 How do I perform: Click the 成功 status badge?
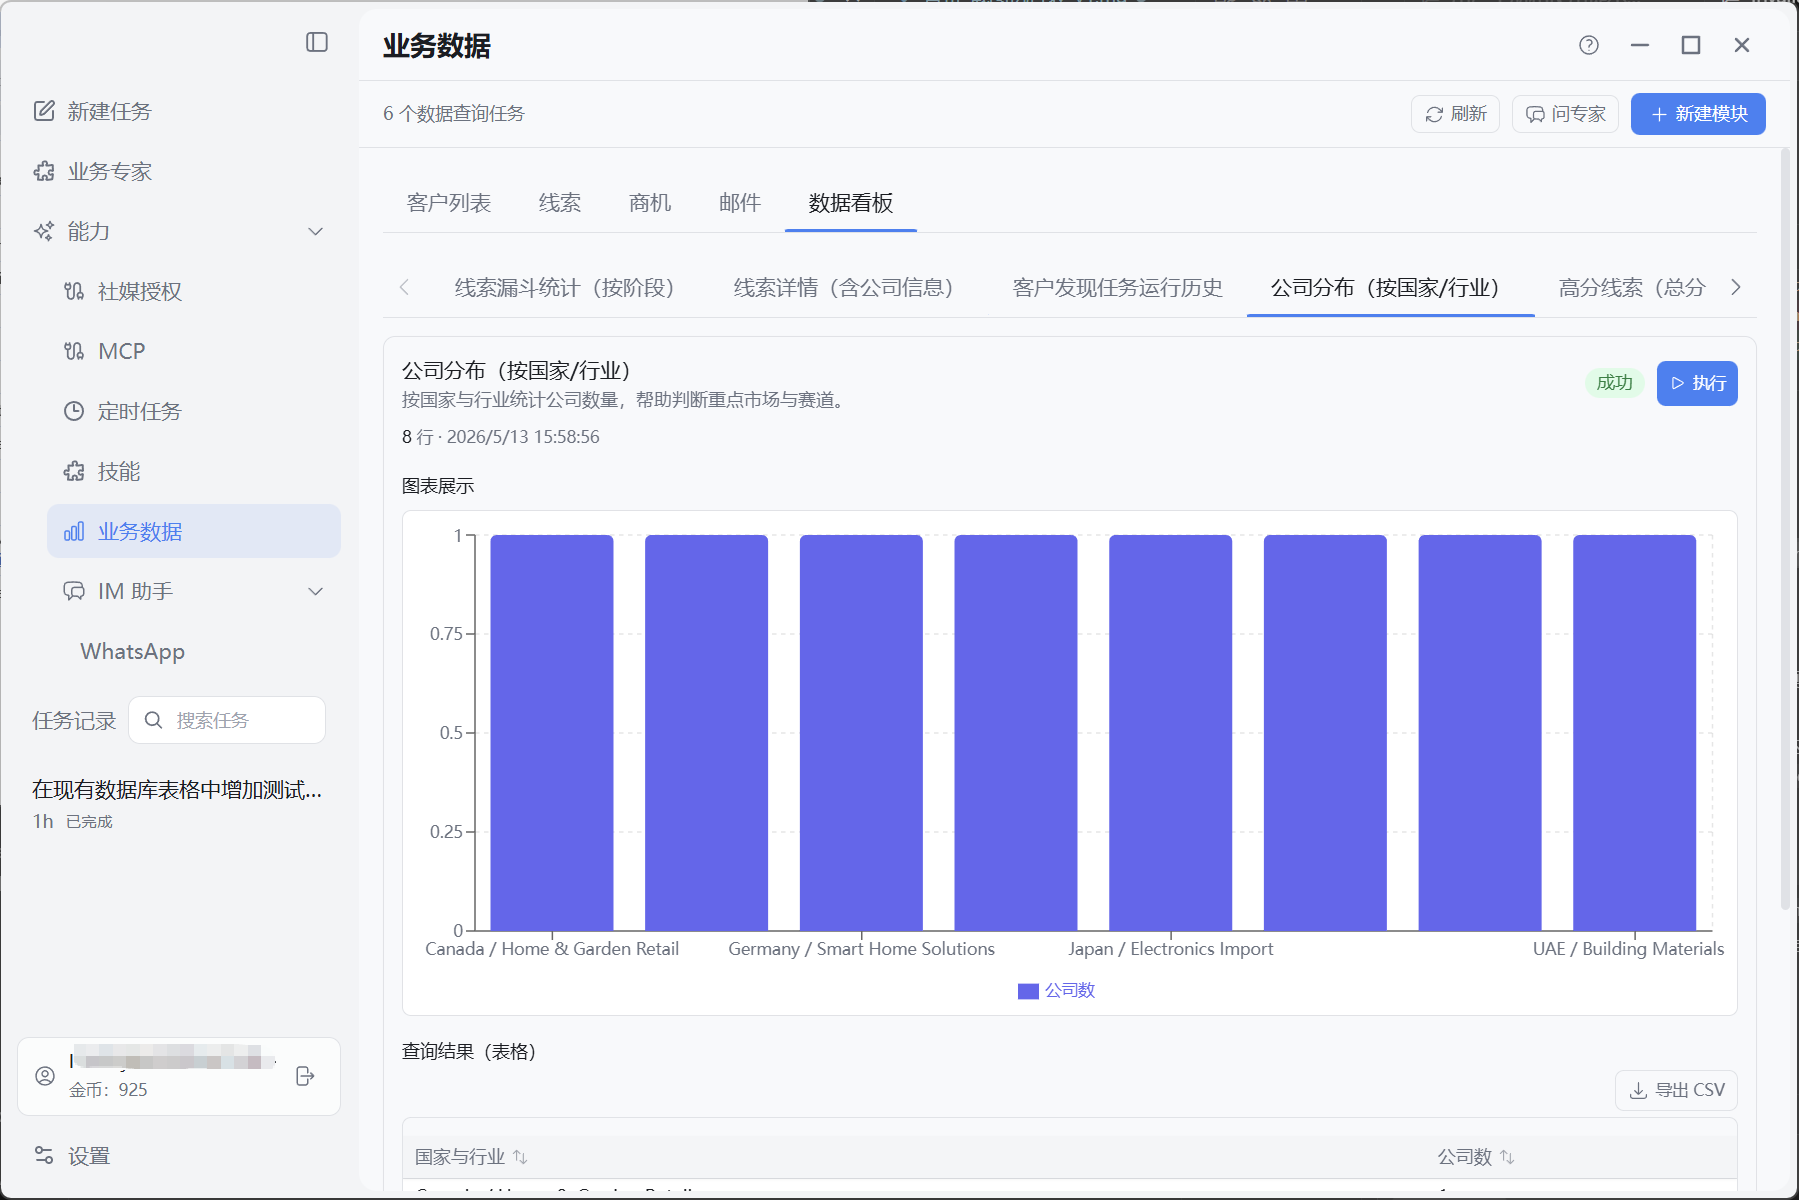[x=1614, y=383]
